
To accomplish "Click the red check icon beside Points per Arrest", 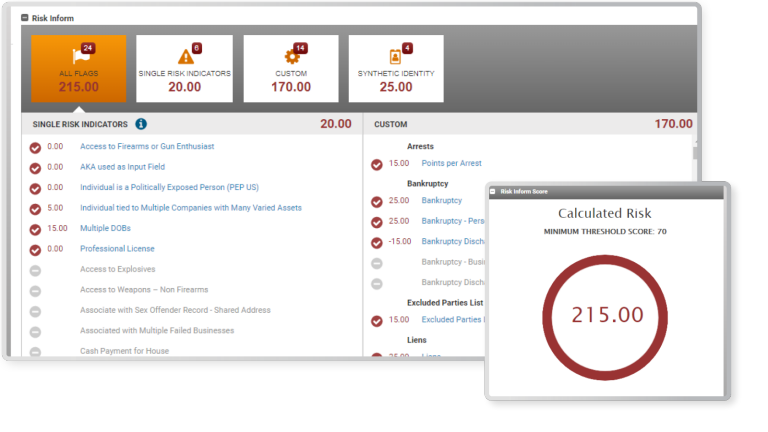I will coord(377,164).
